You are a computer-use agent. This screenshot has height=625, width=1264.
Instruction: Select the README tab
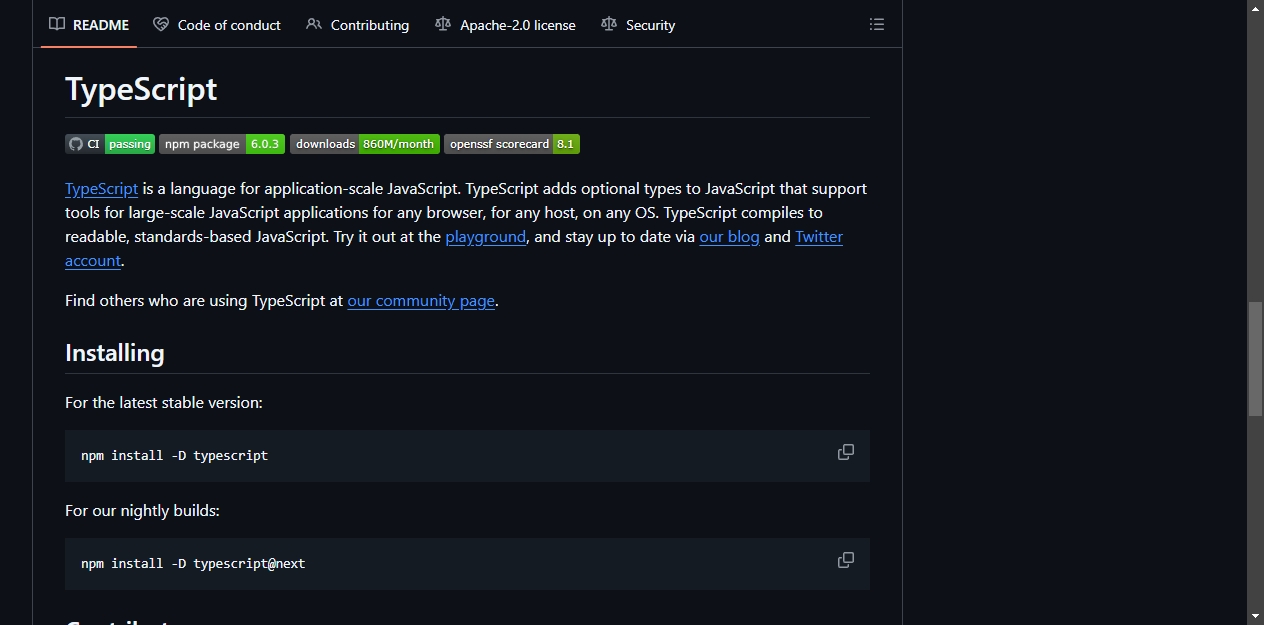(89, 25)
